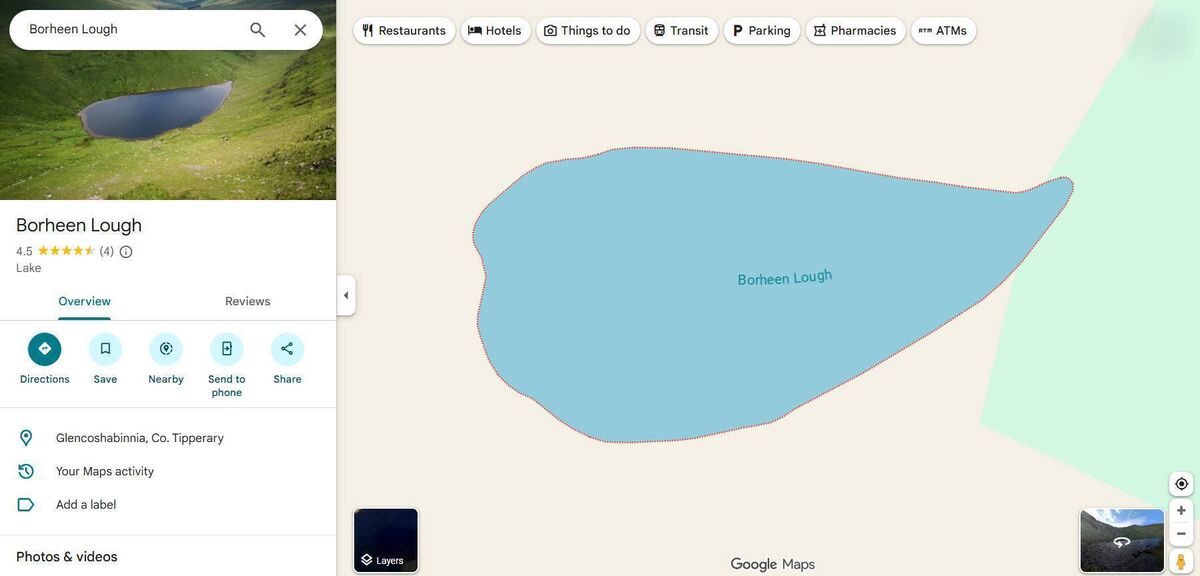Open the Layers map type switcher
Image resolution: width=1200 pixels, height=576 pixels.
tap(386, 540)
